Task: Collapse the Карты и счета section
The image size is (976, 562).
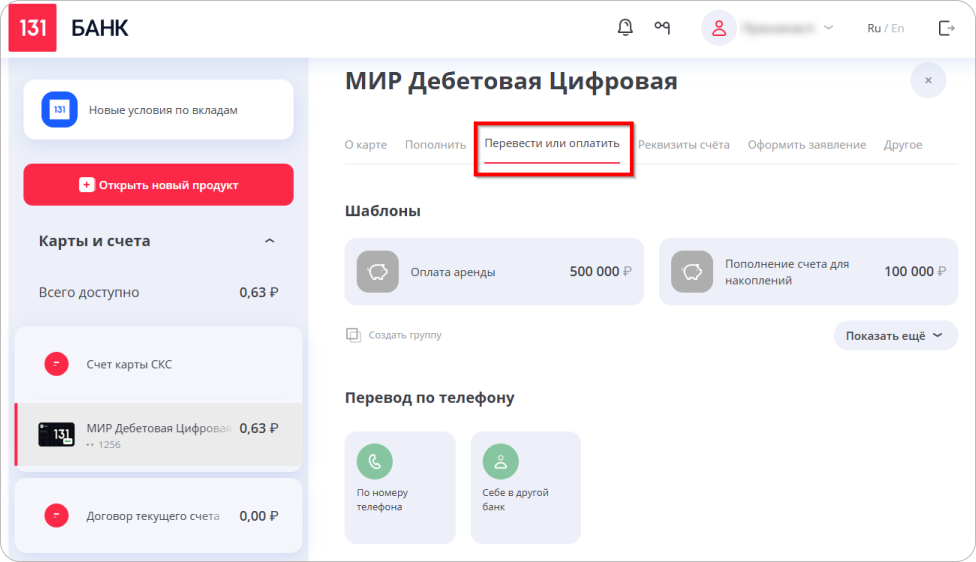Action: (x=269, y=241)
